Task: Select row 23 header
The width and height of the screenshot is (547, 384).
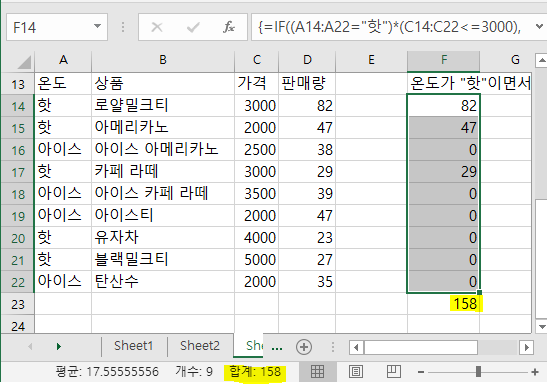Action: tap(18, 304)
